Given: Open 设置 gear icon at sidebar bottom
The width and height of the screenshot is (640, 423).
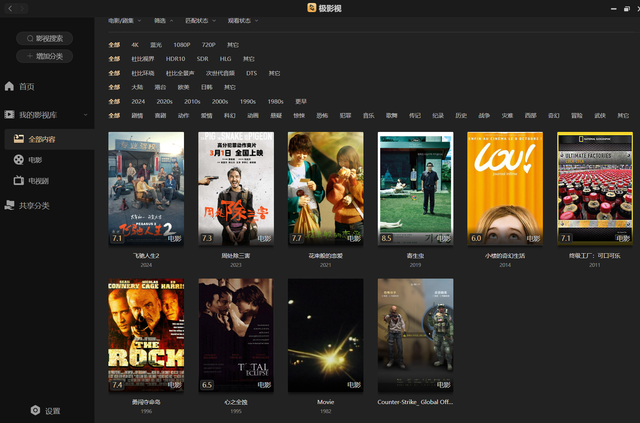Looking at the screenshot, I should point(36,410).
